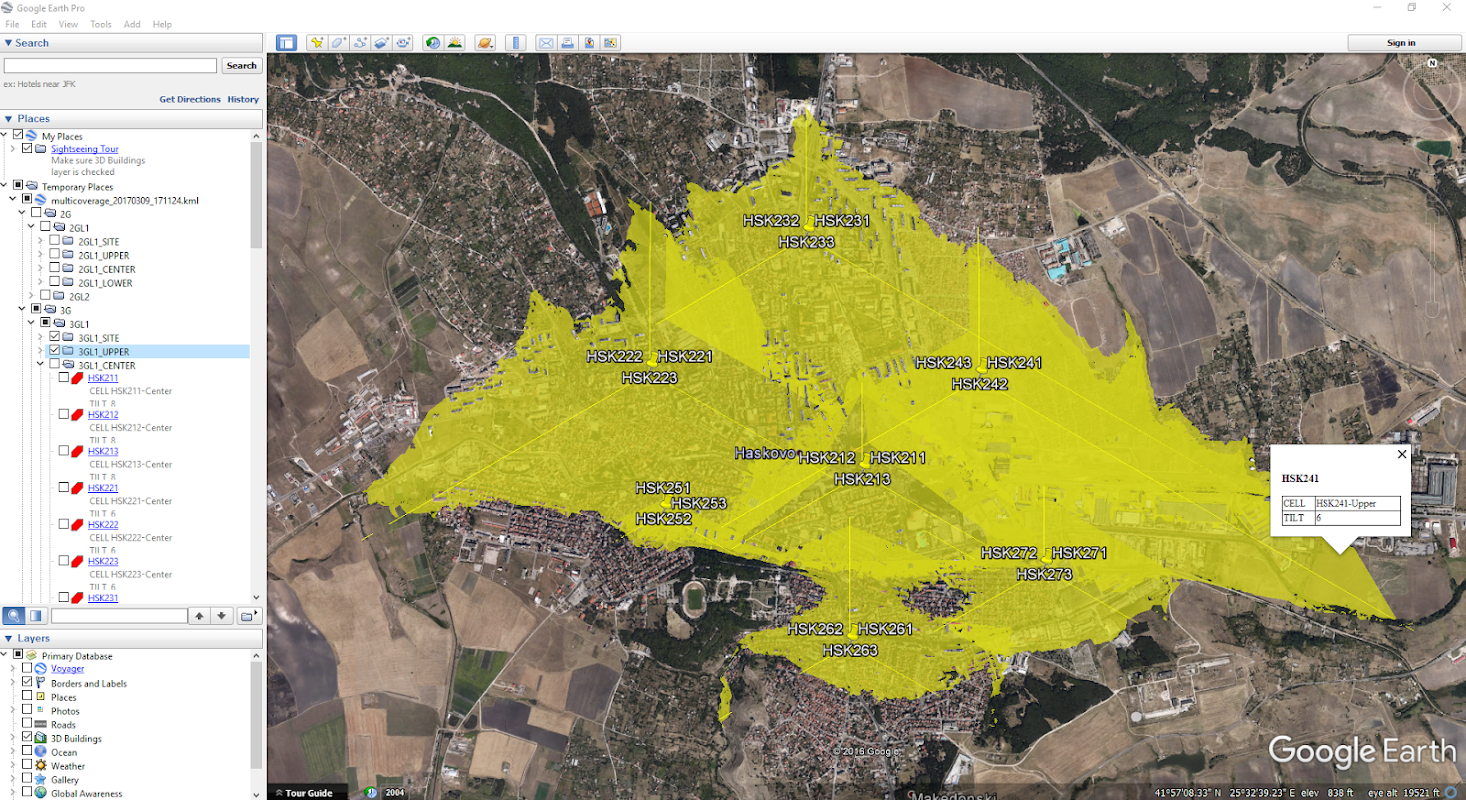
Task: Expand the 2GL2 folder node
Action: (x=33, y=296)
